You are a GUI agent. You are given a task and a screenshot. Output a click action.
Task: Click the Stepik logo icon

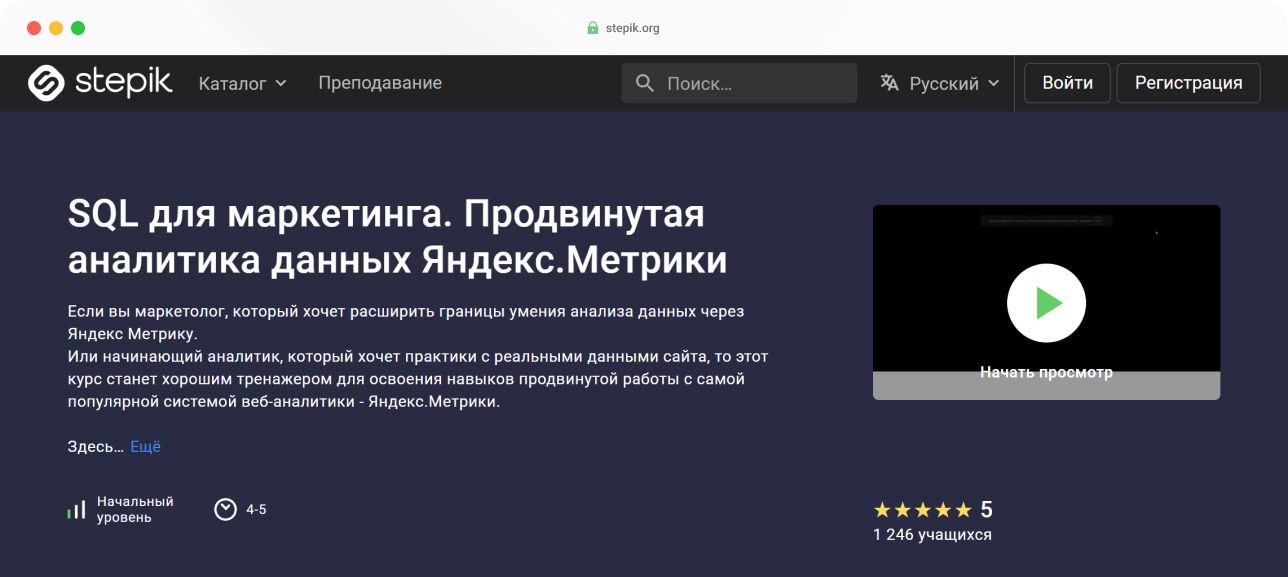46,83
